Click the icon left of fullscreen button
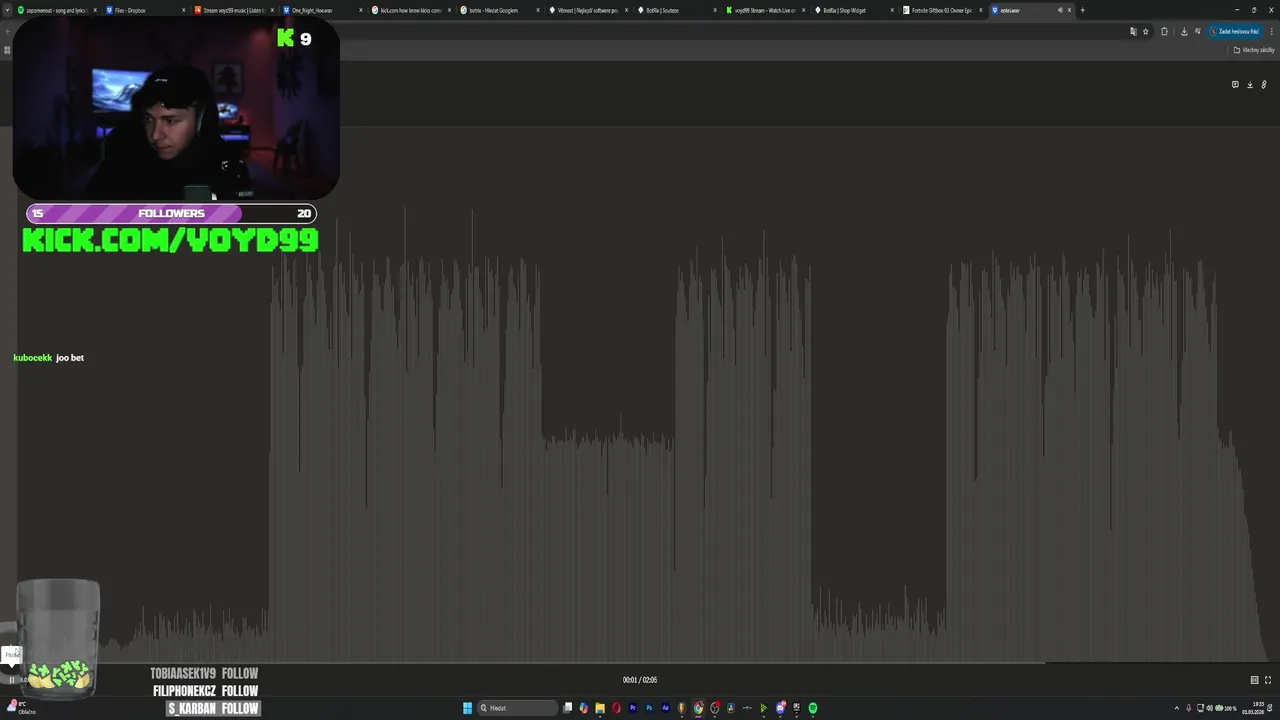Viewport: 1280px width, 720px height. click(x=1254, y=680)
